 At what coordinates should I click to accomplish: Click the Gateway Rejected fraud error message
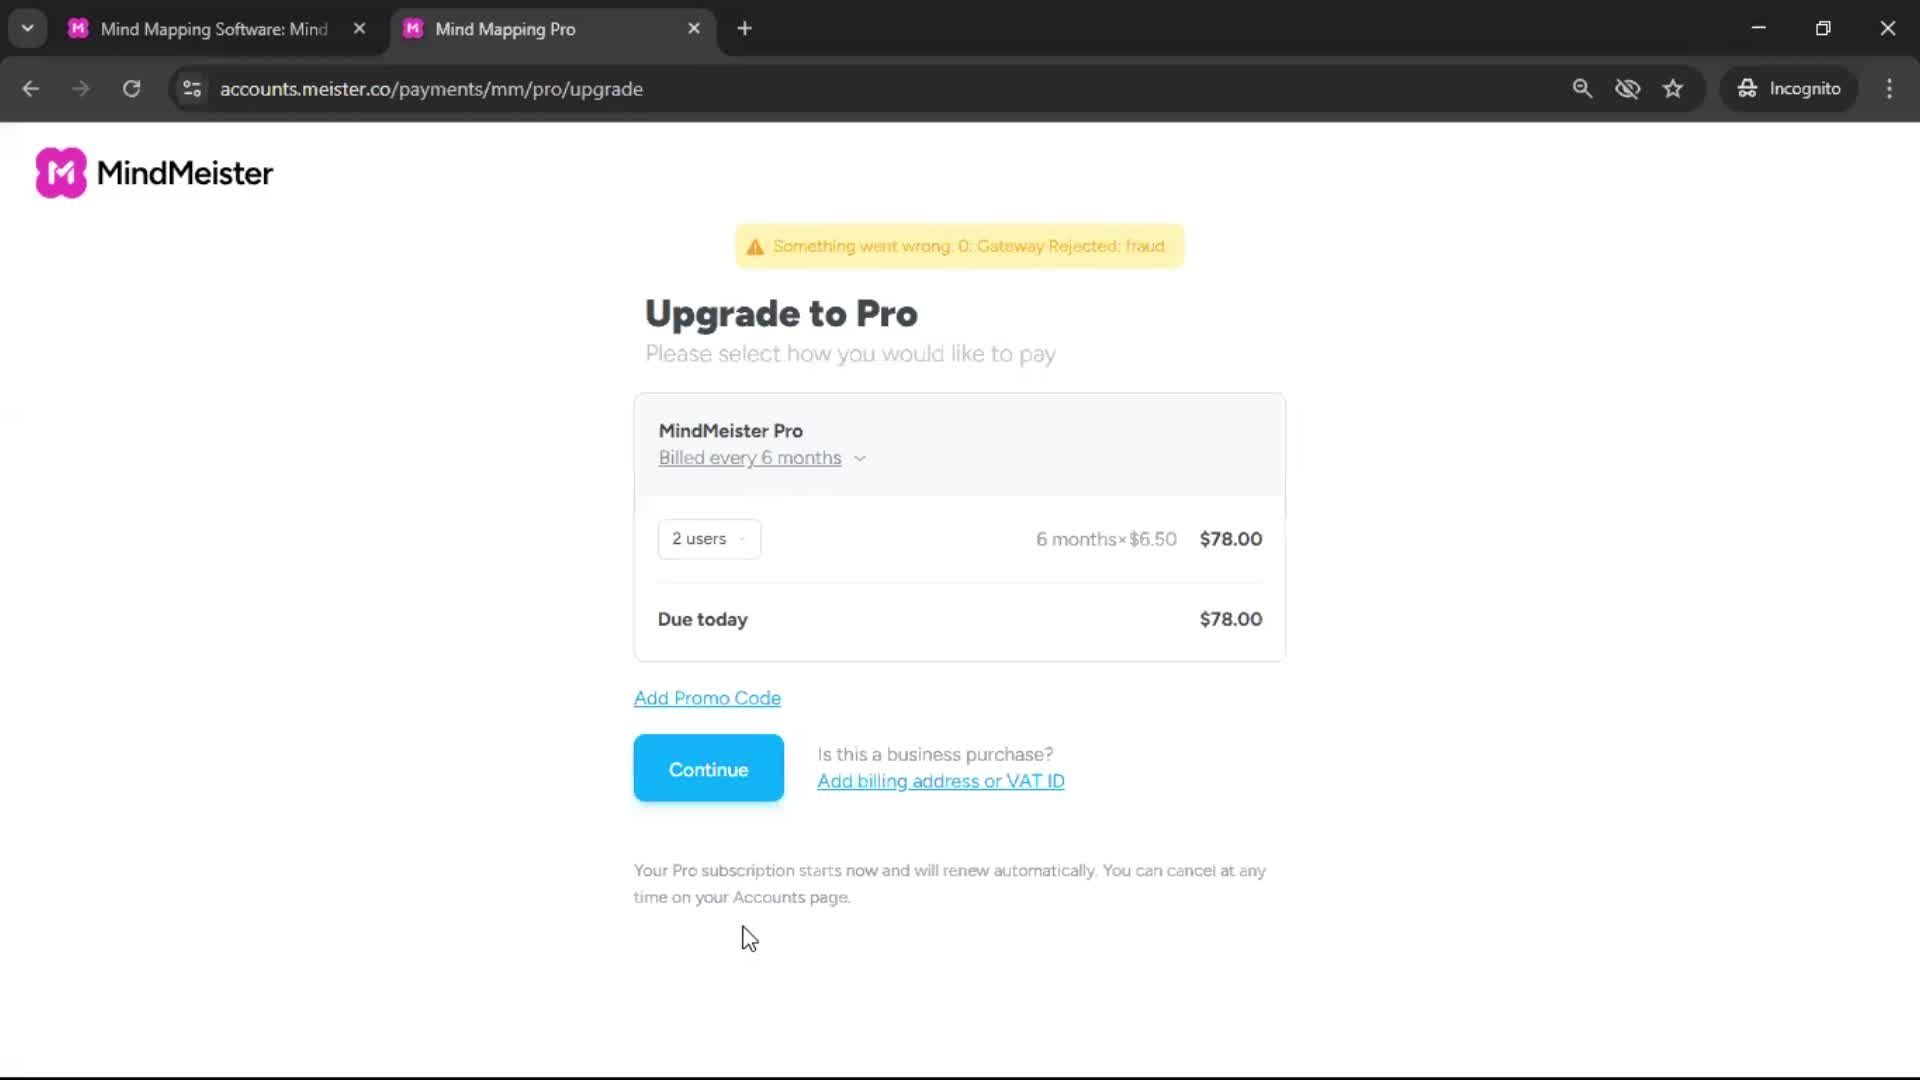969,246
